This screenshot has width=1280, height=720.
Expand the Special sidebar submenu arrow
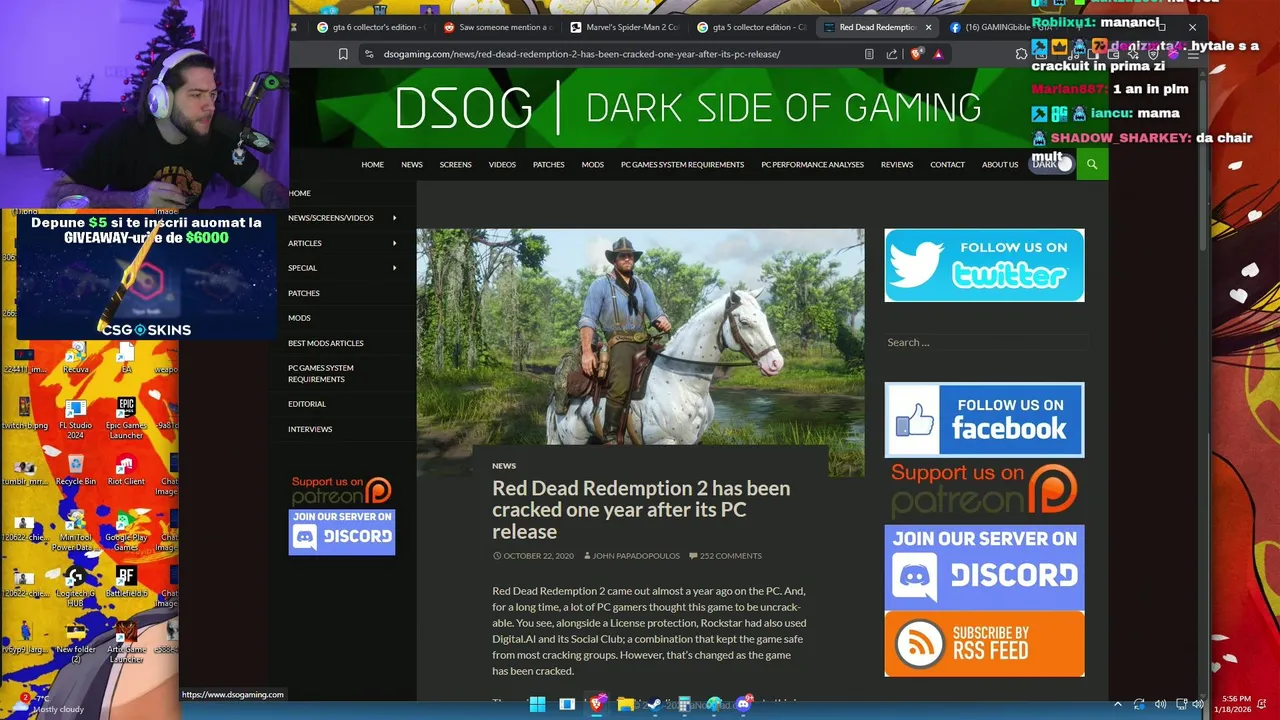pyautogui.click(x=394, y=268)
